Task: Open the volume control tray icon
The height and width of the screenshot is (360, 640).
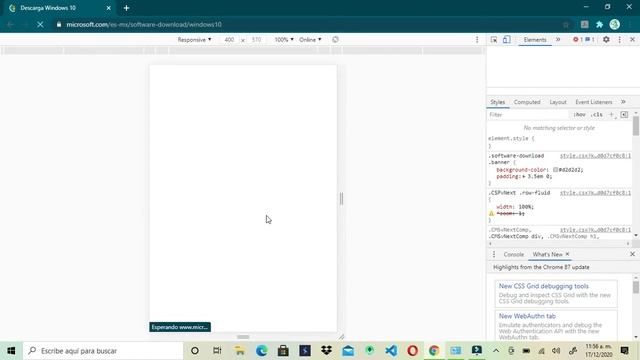Action: (556, 351)
